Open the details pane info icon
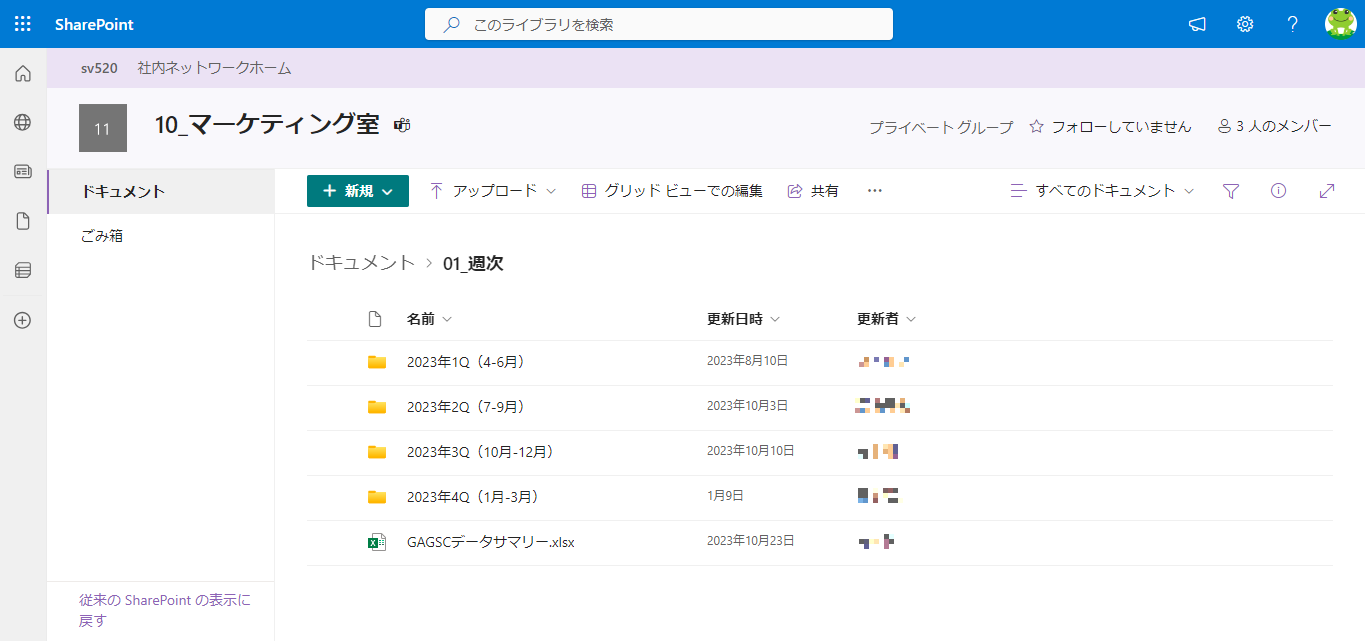Viewport: 1365px width, 641px height. (x=1278, y=190)
